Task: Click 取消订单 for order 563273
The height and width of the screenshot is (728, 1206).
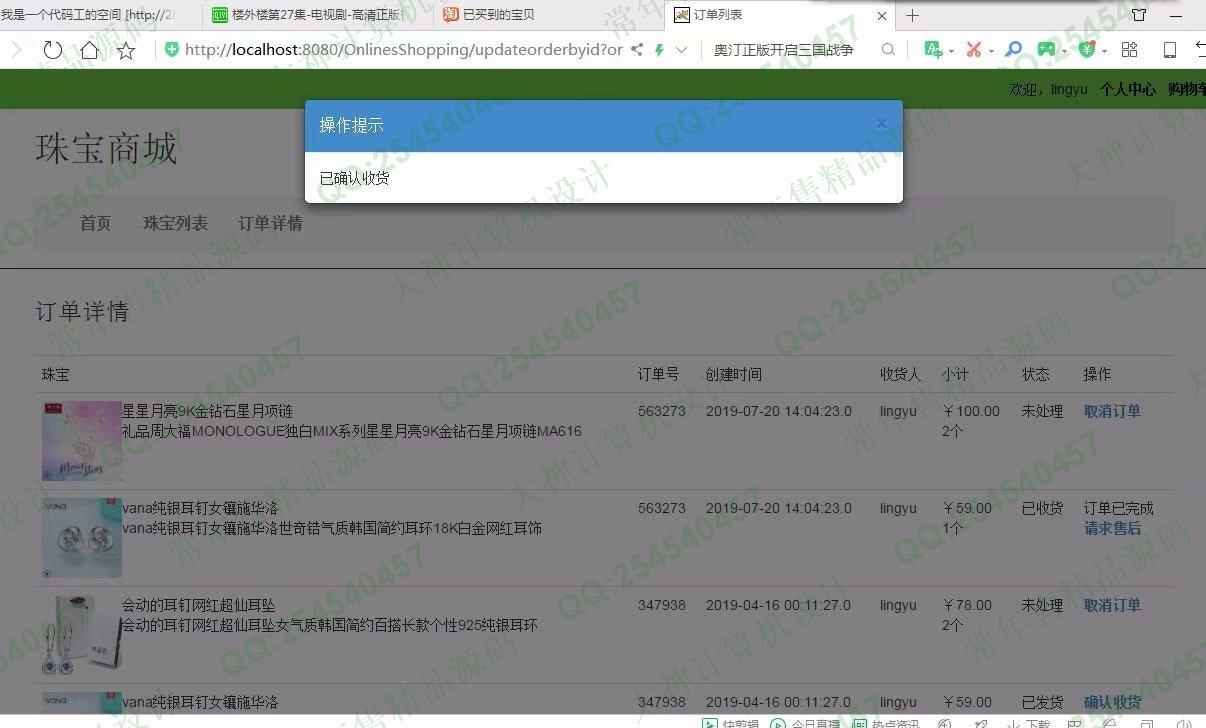Action: click(1112, 411)
